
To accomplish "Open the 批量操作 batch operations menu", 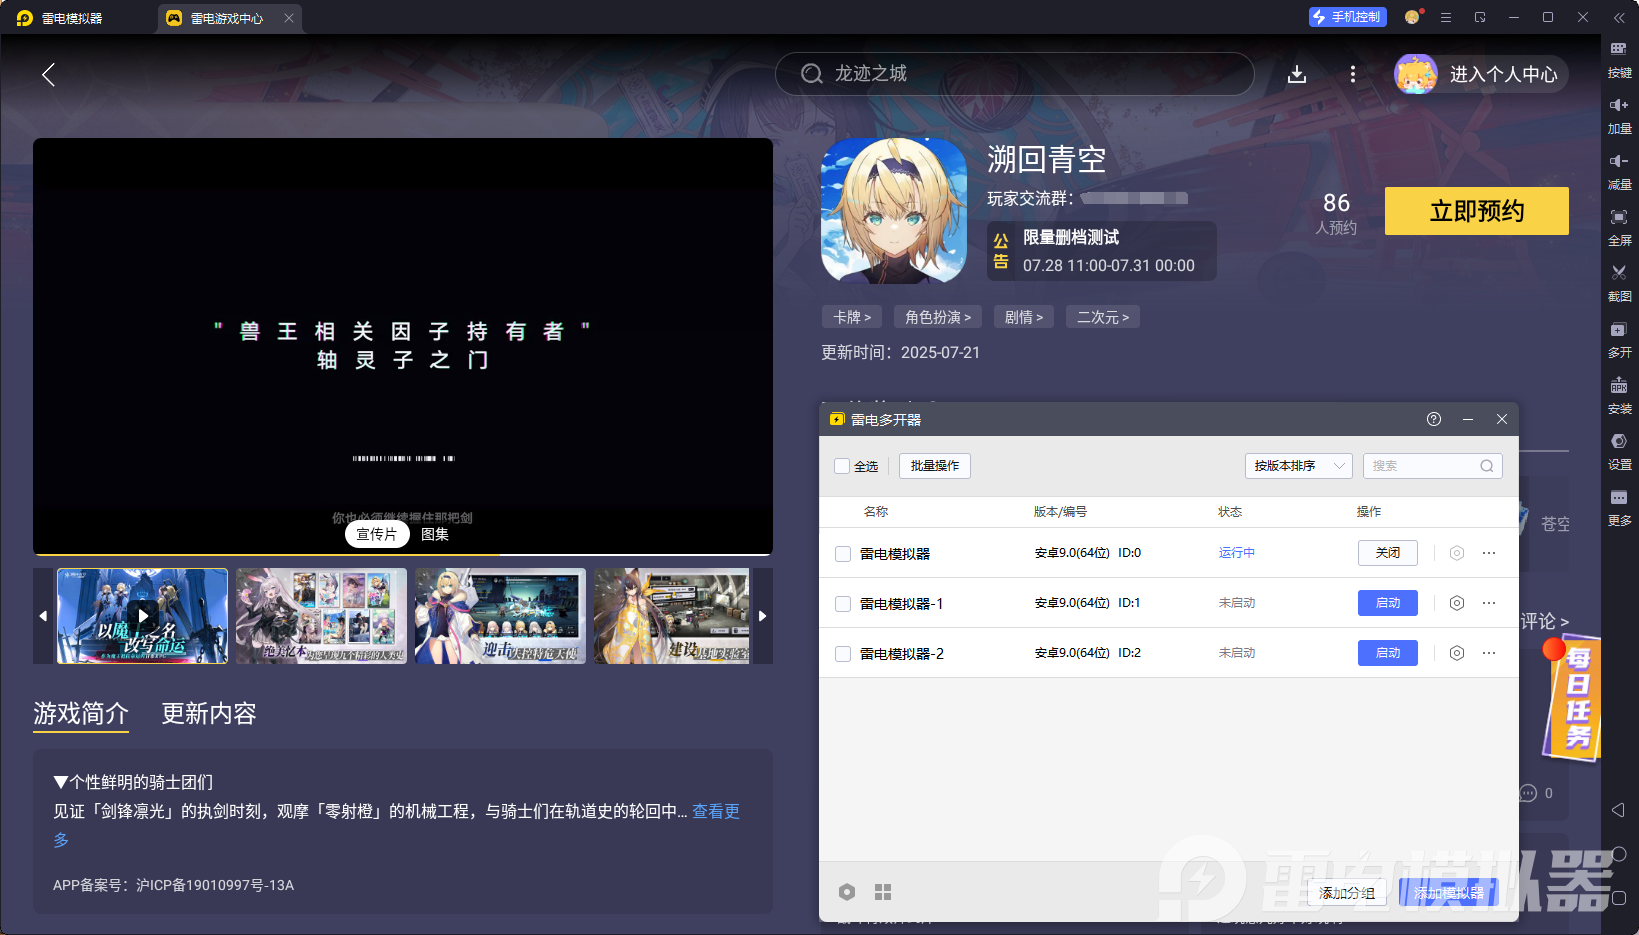I will coord(935,466).
